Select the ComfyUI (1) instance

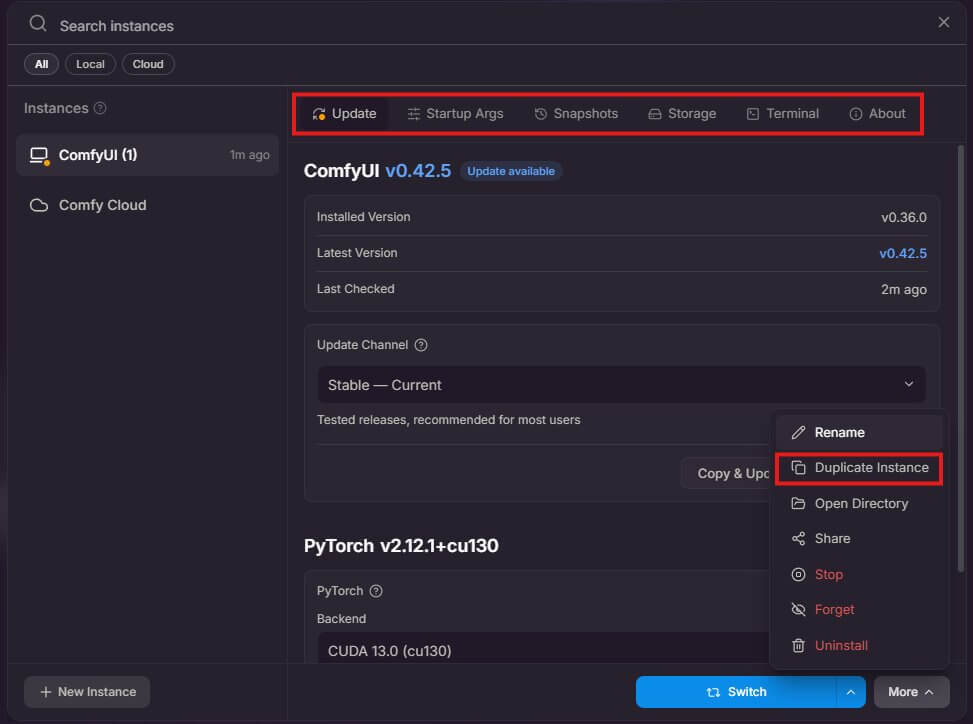coord(148,154)
